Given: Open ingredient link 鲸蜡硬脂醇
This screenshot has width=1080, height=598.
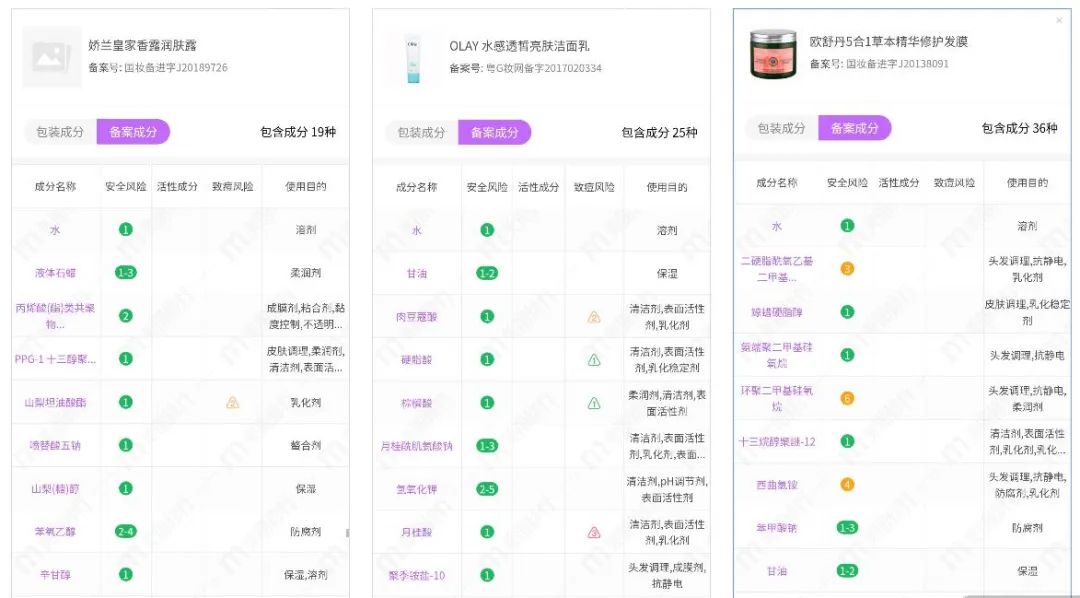Looking at the screenshot, I should [777, 312].
